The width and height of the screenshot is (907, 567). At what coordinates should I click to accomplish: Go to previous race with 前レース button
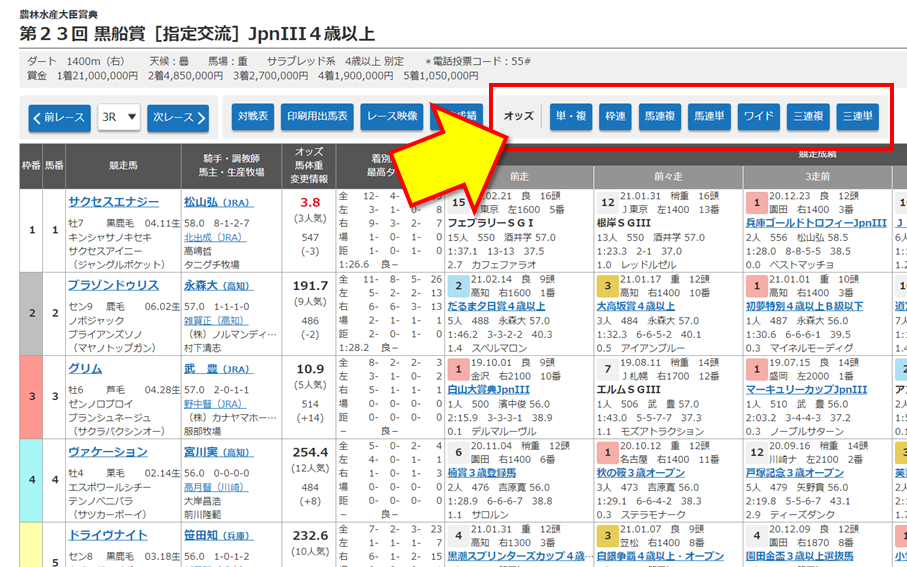58,117
